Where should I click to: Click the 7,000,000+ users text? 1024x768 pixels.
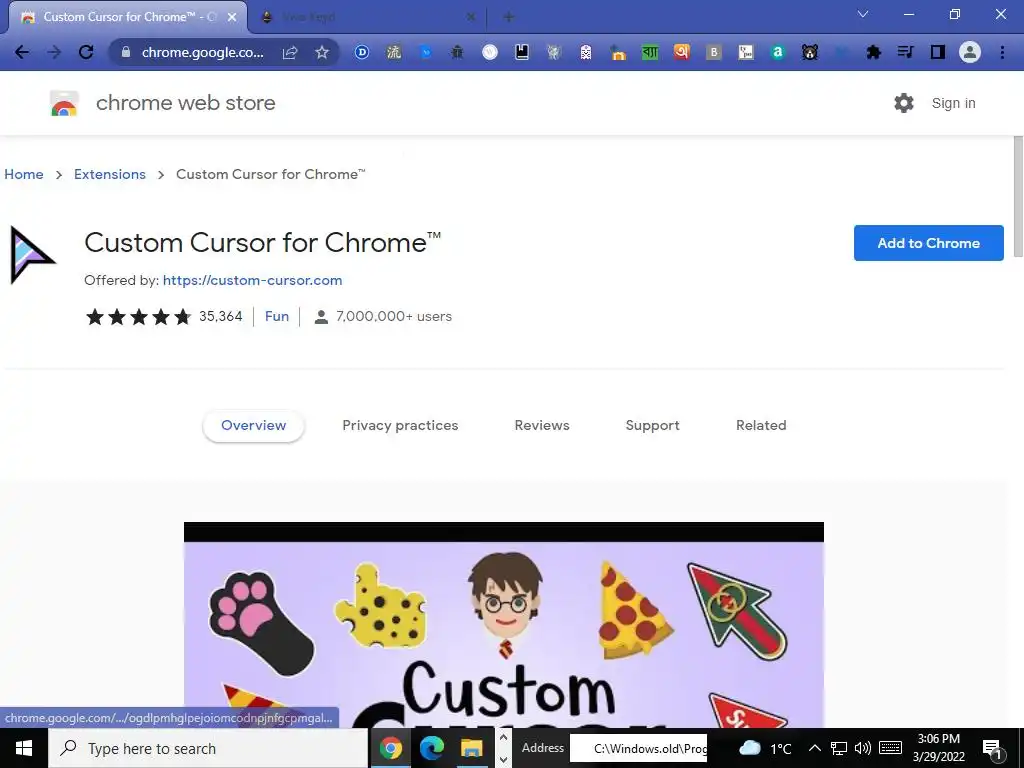(394, 316)
